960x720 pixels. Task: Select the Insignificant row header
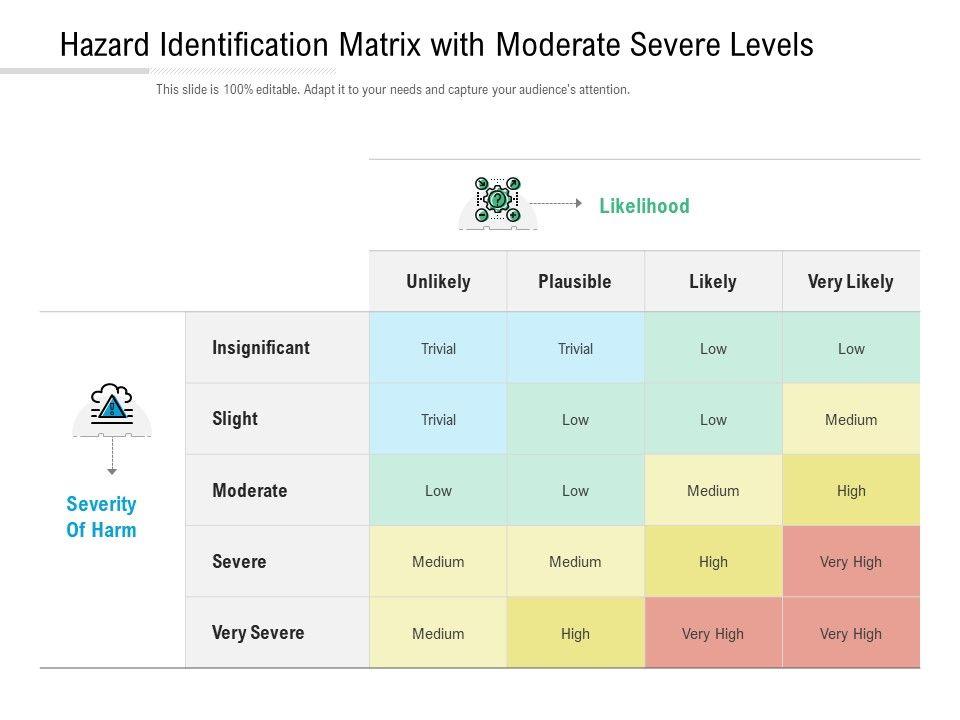[x=261, y=348]
